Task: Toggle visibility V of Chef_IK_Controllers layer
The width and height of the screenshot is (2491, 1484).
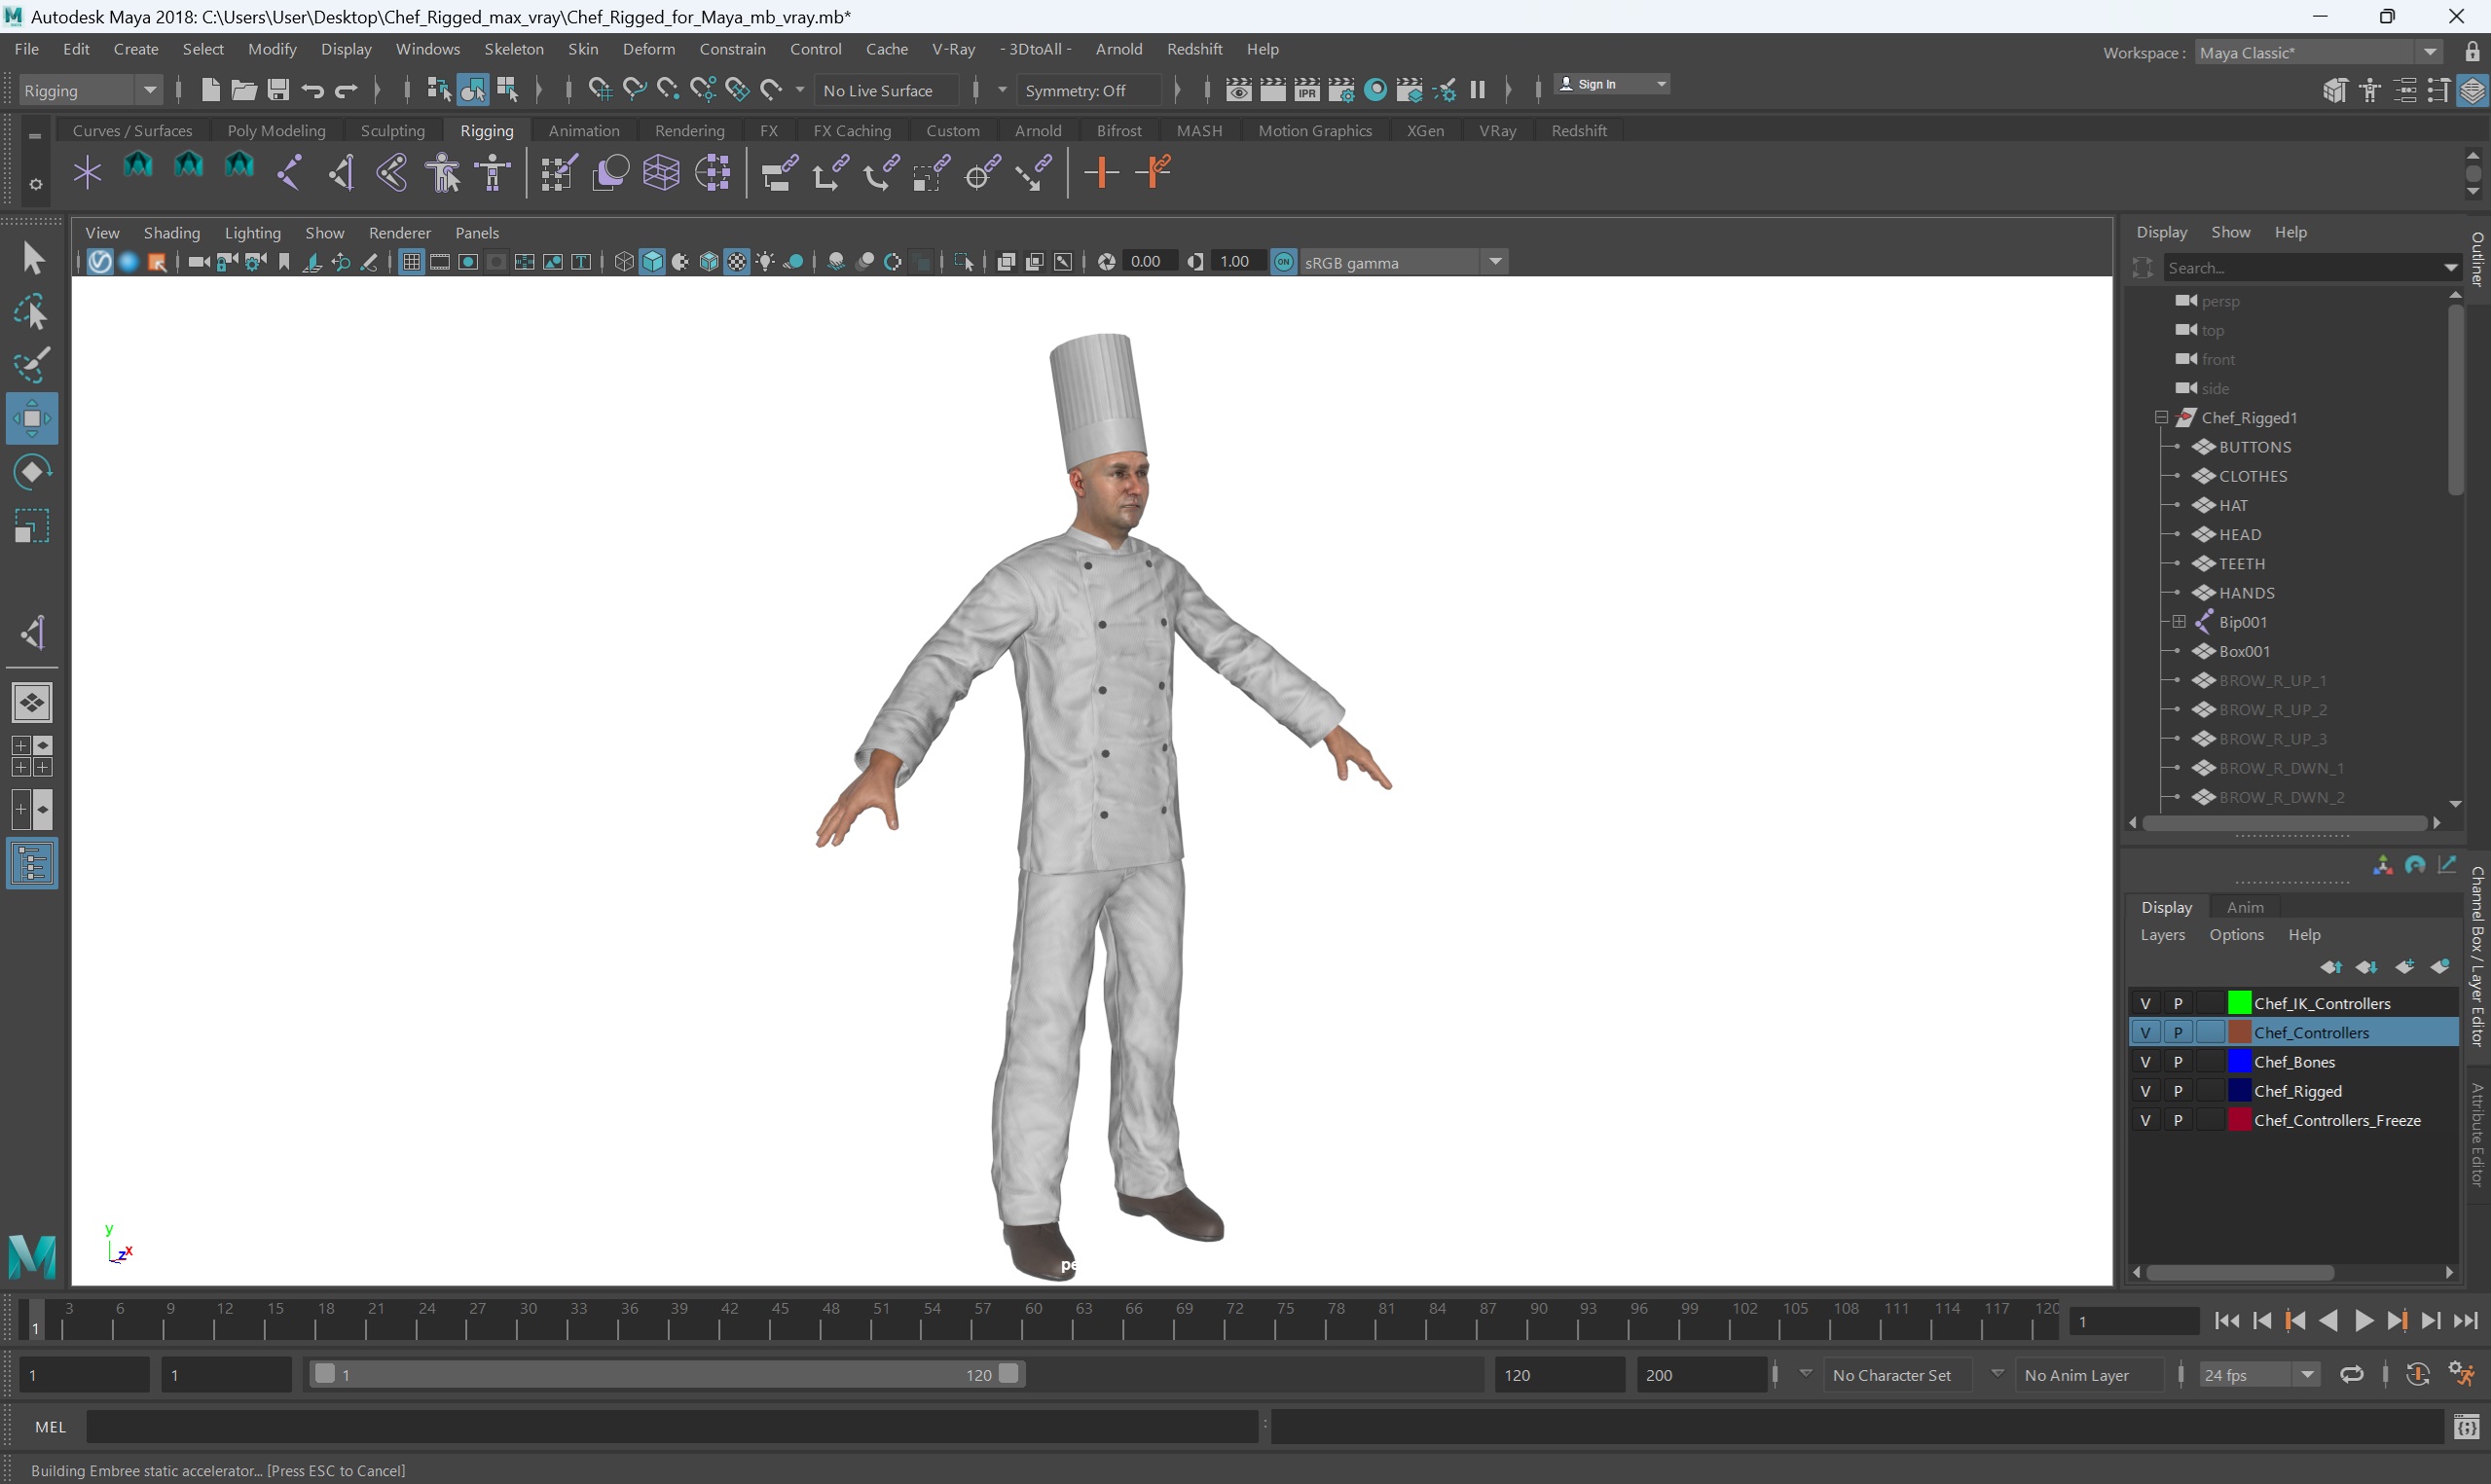Action: point(2145,1003)
